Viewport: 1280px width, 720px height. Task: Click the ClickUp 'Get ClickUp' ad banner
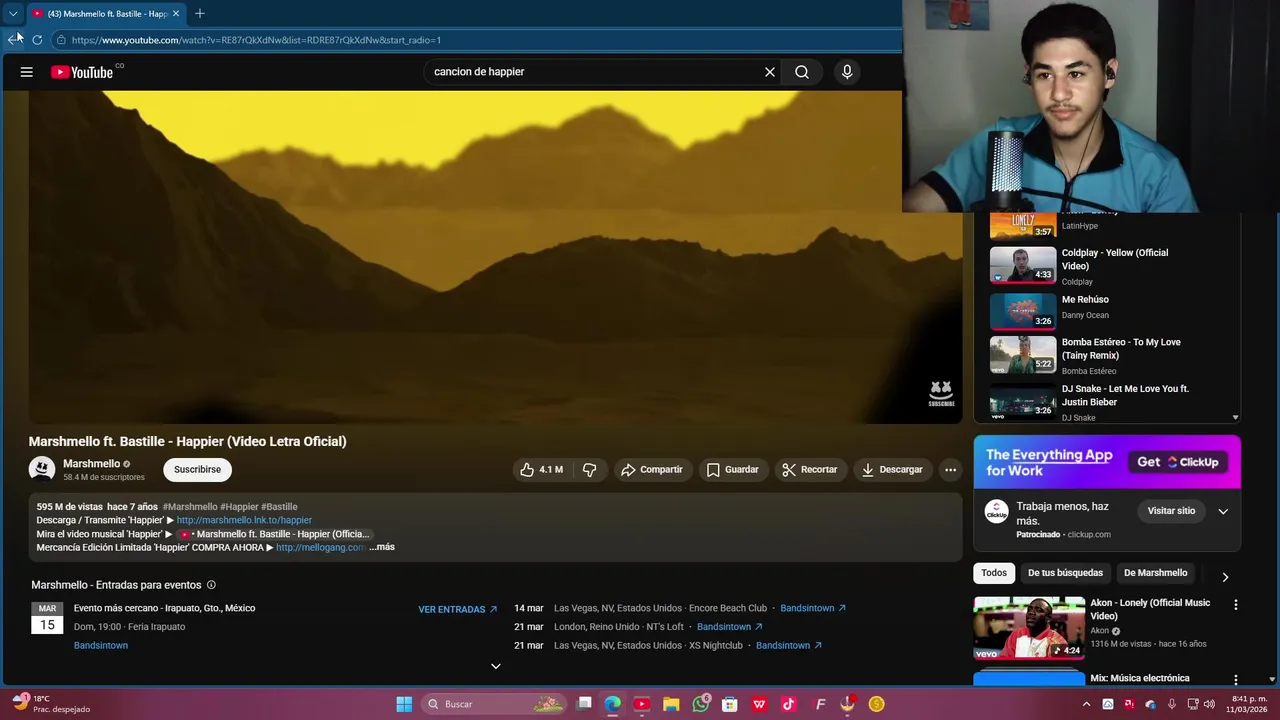coord(1107,462)
